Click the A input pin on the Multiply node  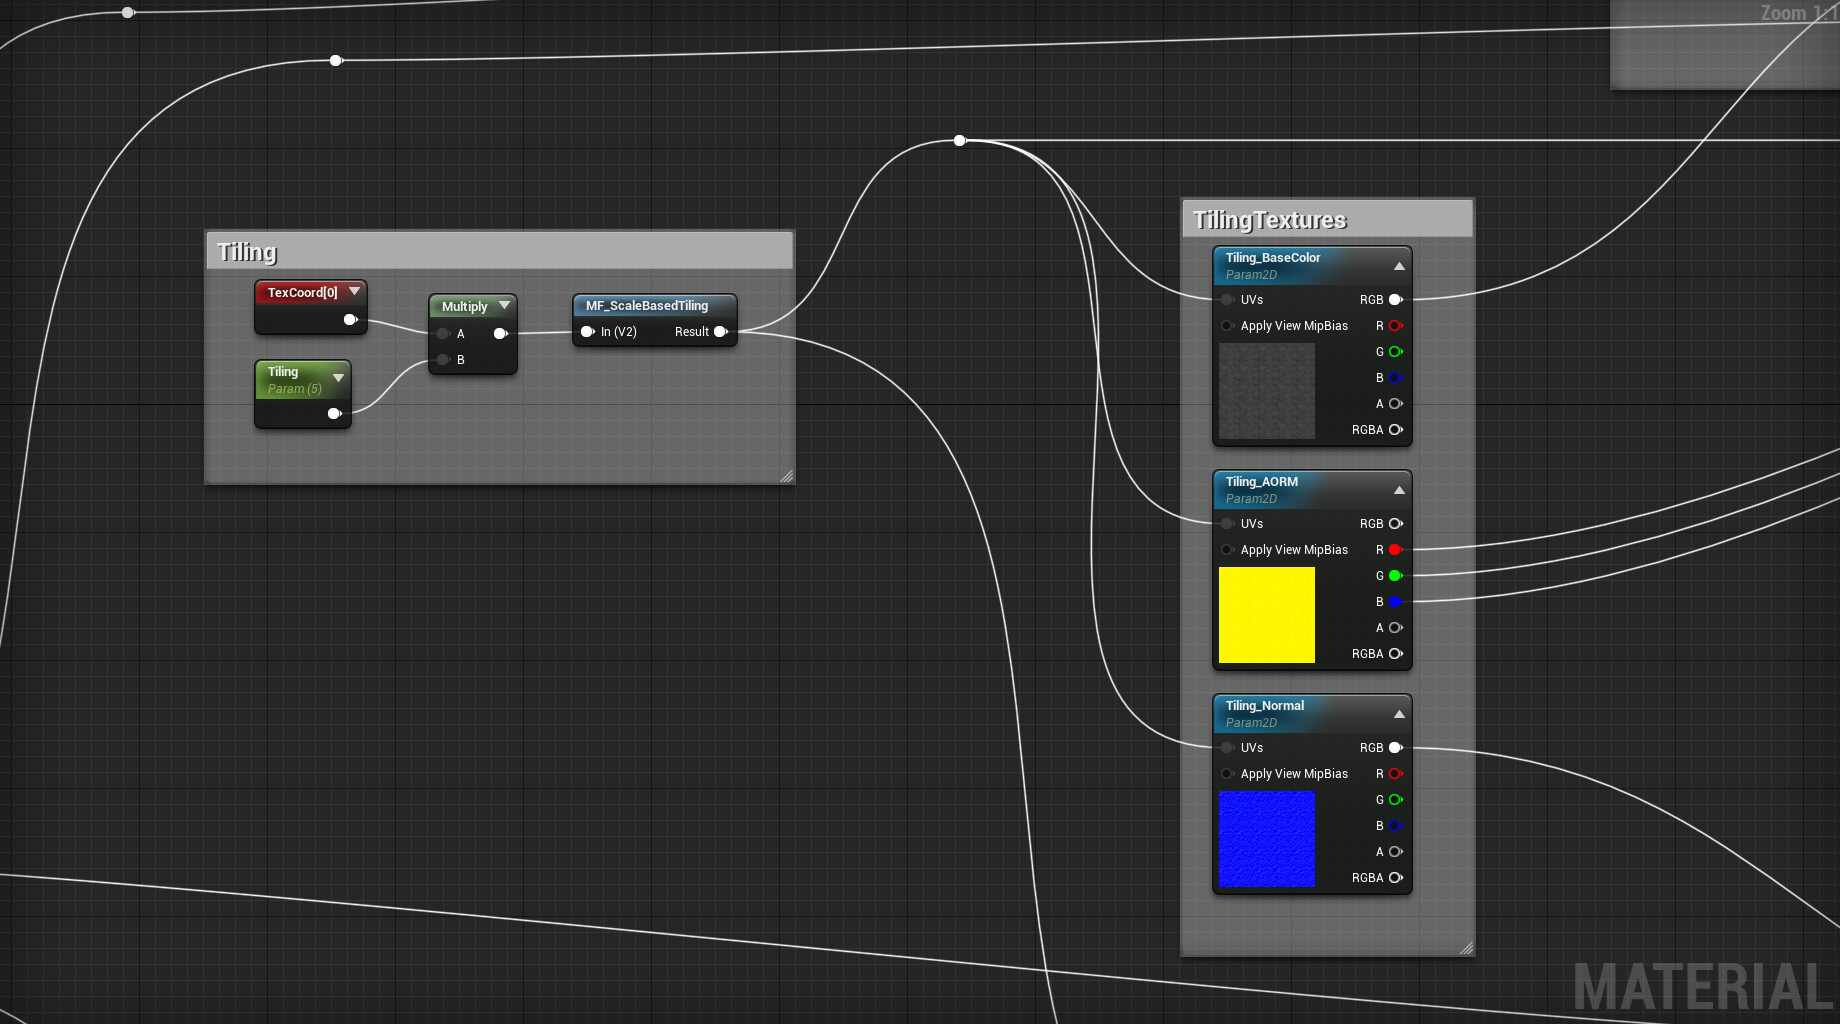click(x=443, y=333)
